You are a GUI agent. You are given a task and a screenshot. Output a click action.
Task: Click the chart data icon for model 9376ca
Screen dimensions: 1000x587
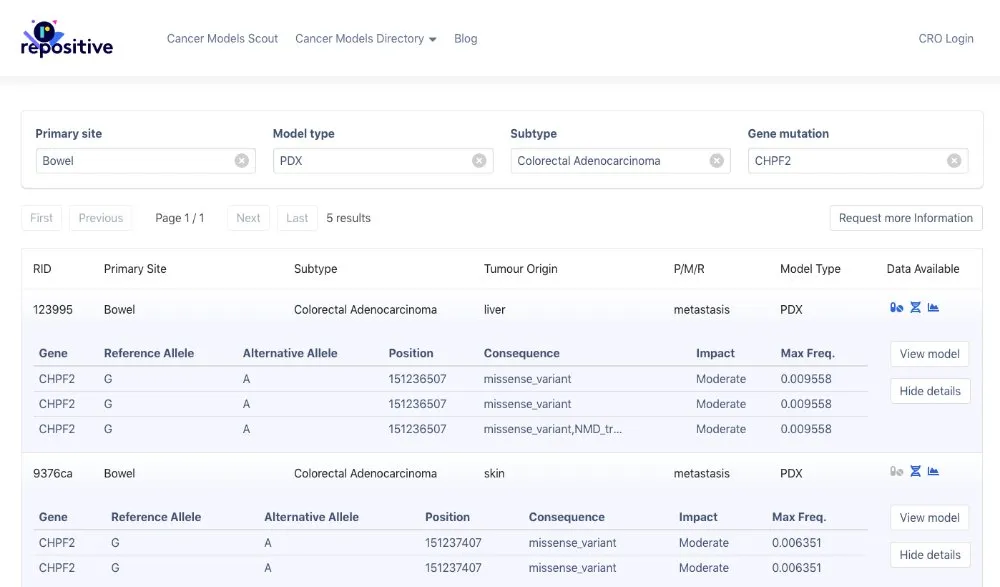tap(931, 471)
